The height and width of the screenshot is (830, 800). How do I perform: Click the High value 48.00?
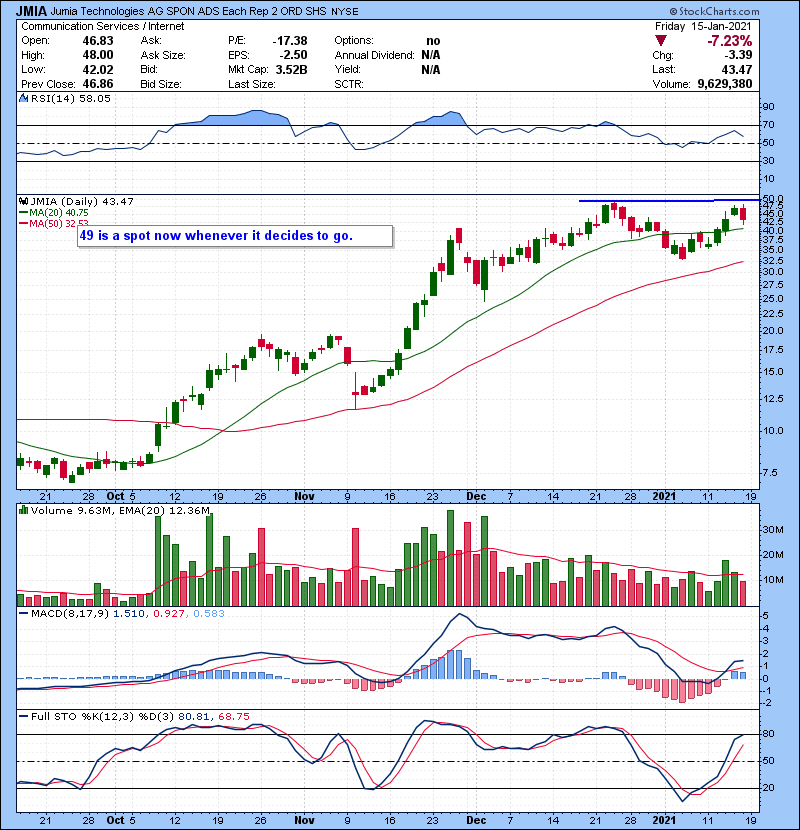click(98, 55)
